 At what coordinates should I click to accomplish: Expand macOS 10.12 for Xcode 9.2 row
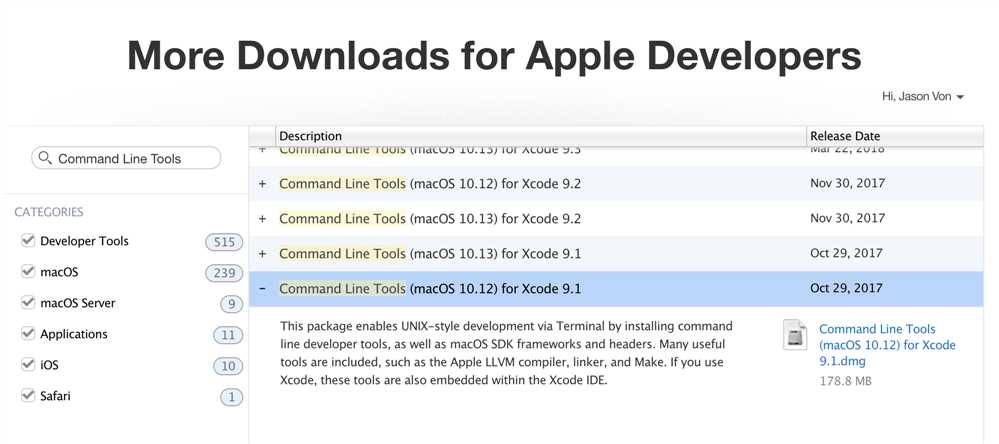click(262, 184)
